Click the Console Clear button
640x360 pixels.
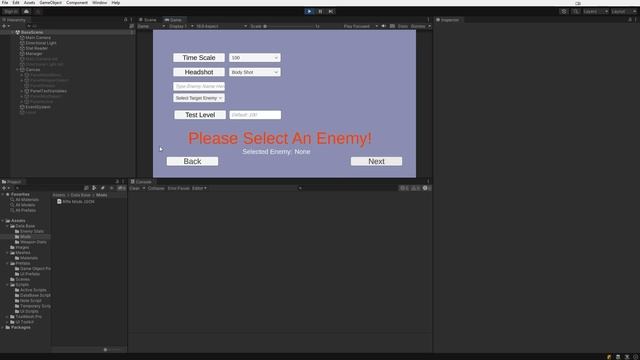[x=135, y=188]
